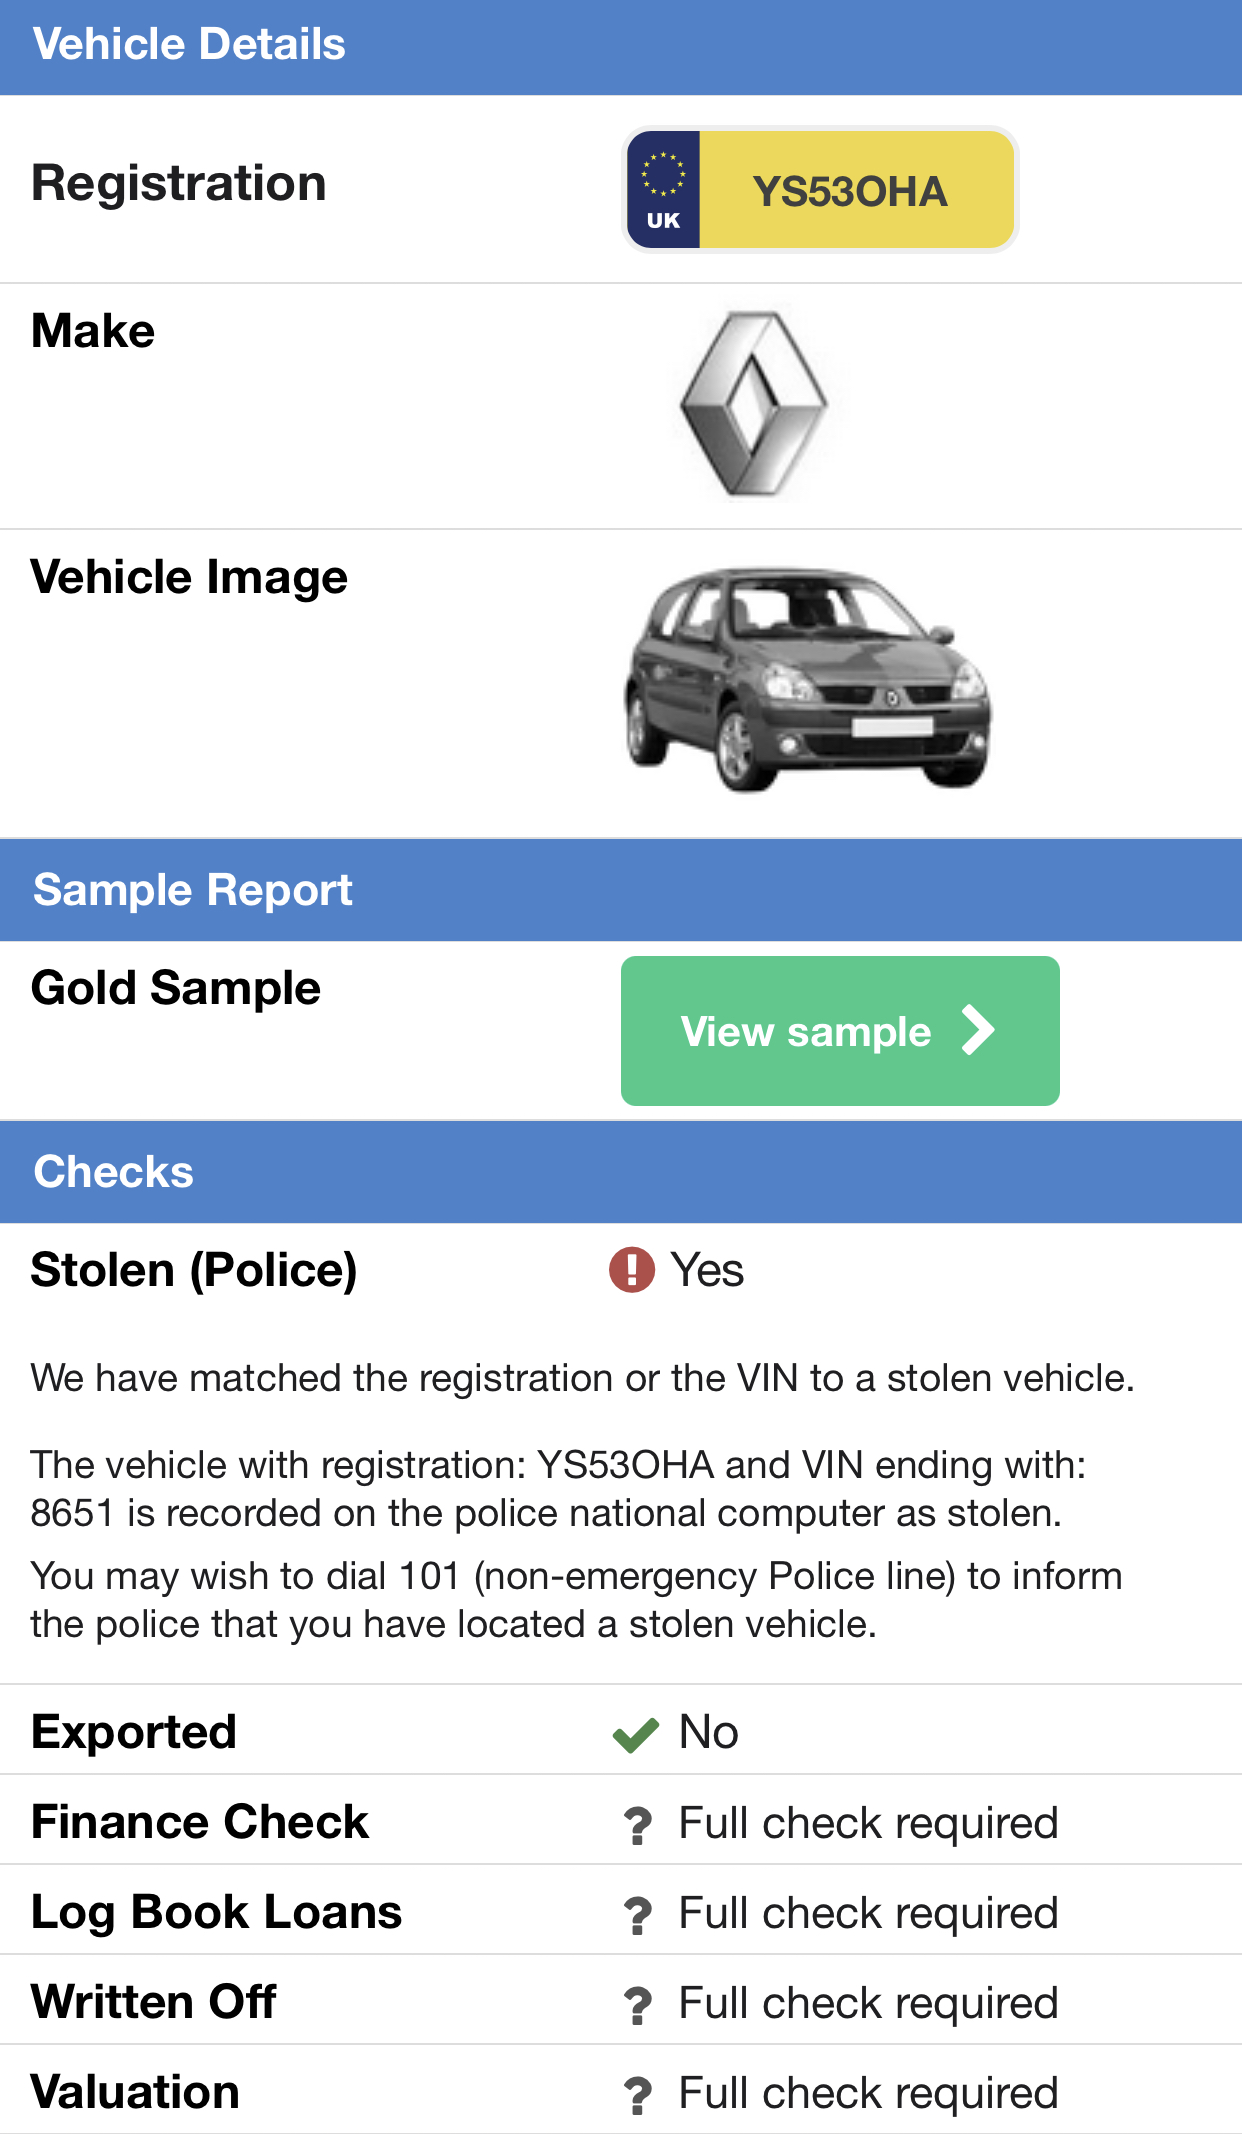Screen dimensions: 1242x2134
Task: Open the View sample button
Action: coord(840,1031)
